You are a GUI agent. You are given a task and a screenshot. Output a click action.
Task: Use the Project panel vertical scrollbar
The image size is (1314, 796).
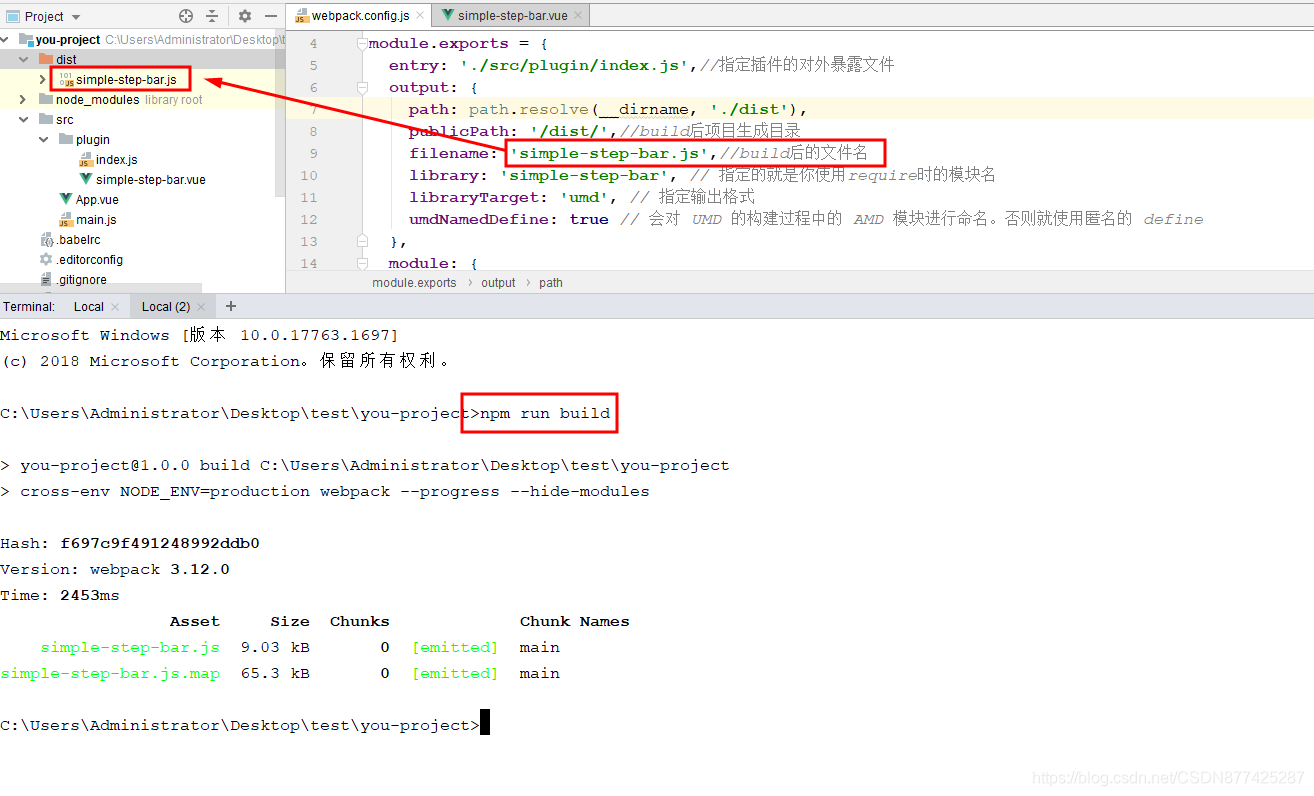280,113
